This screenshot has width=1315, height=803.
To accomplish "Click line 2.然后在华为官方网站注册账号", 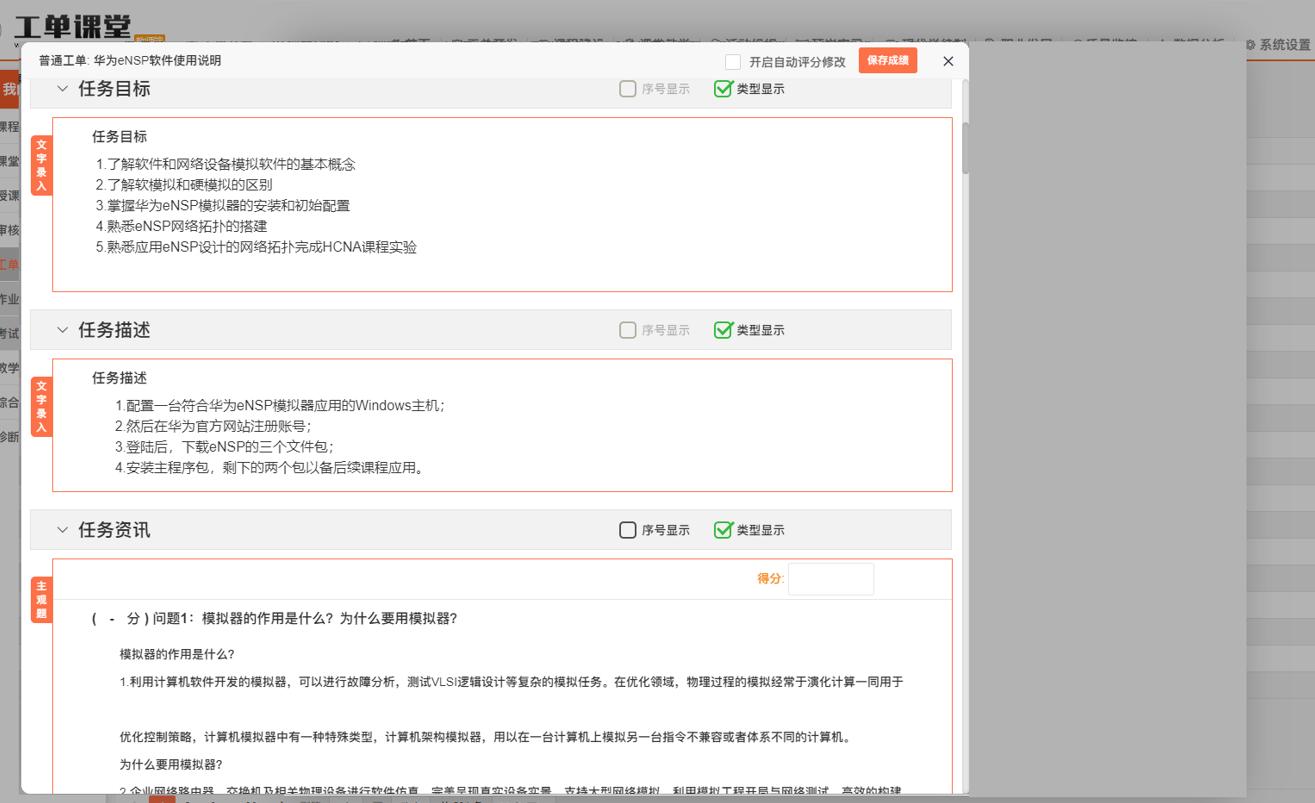I will pyautogui.click(x=213, y=426).
